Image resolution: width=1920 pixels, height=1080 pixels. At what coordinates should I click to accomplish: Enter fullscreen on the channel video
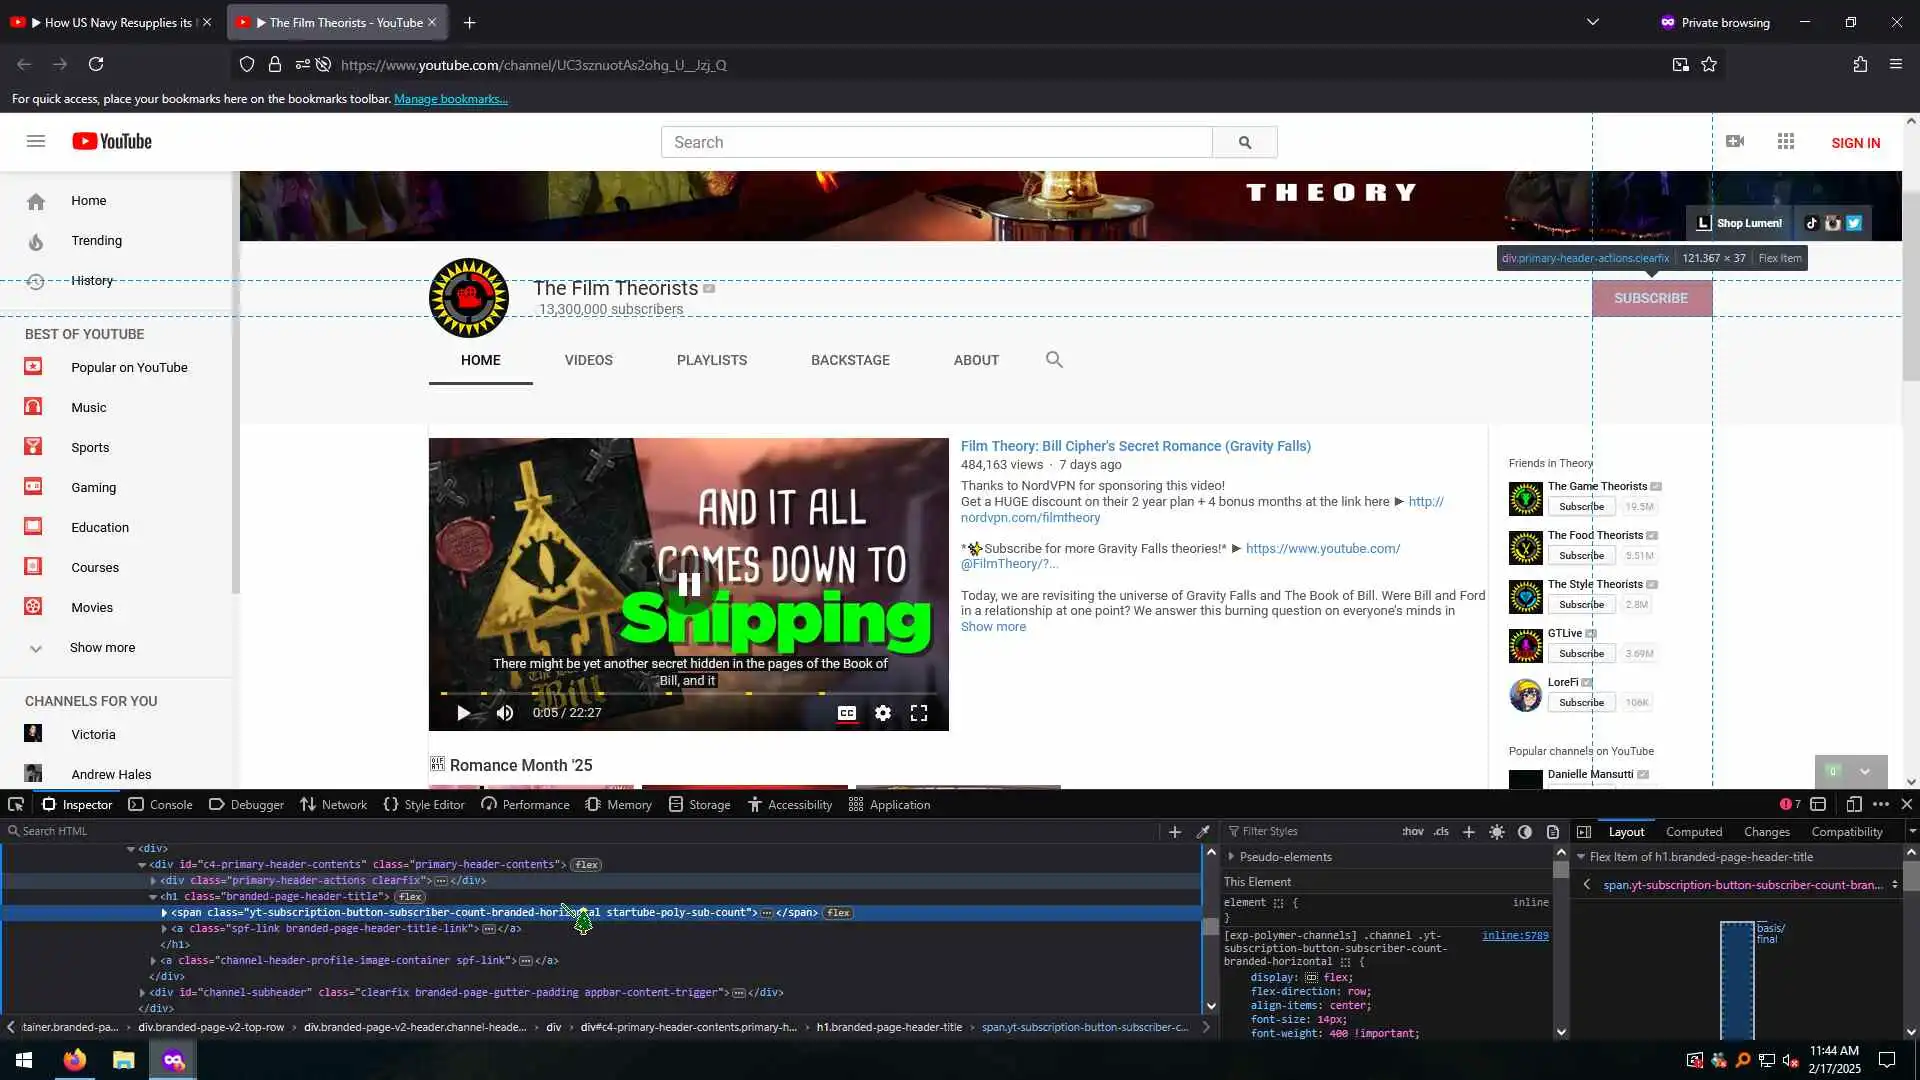(918, 713)
